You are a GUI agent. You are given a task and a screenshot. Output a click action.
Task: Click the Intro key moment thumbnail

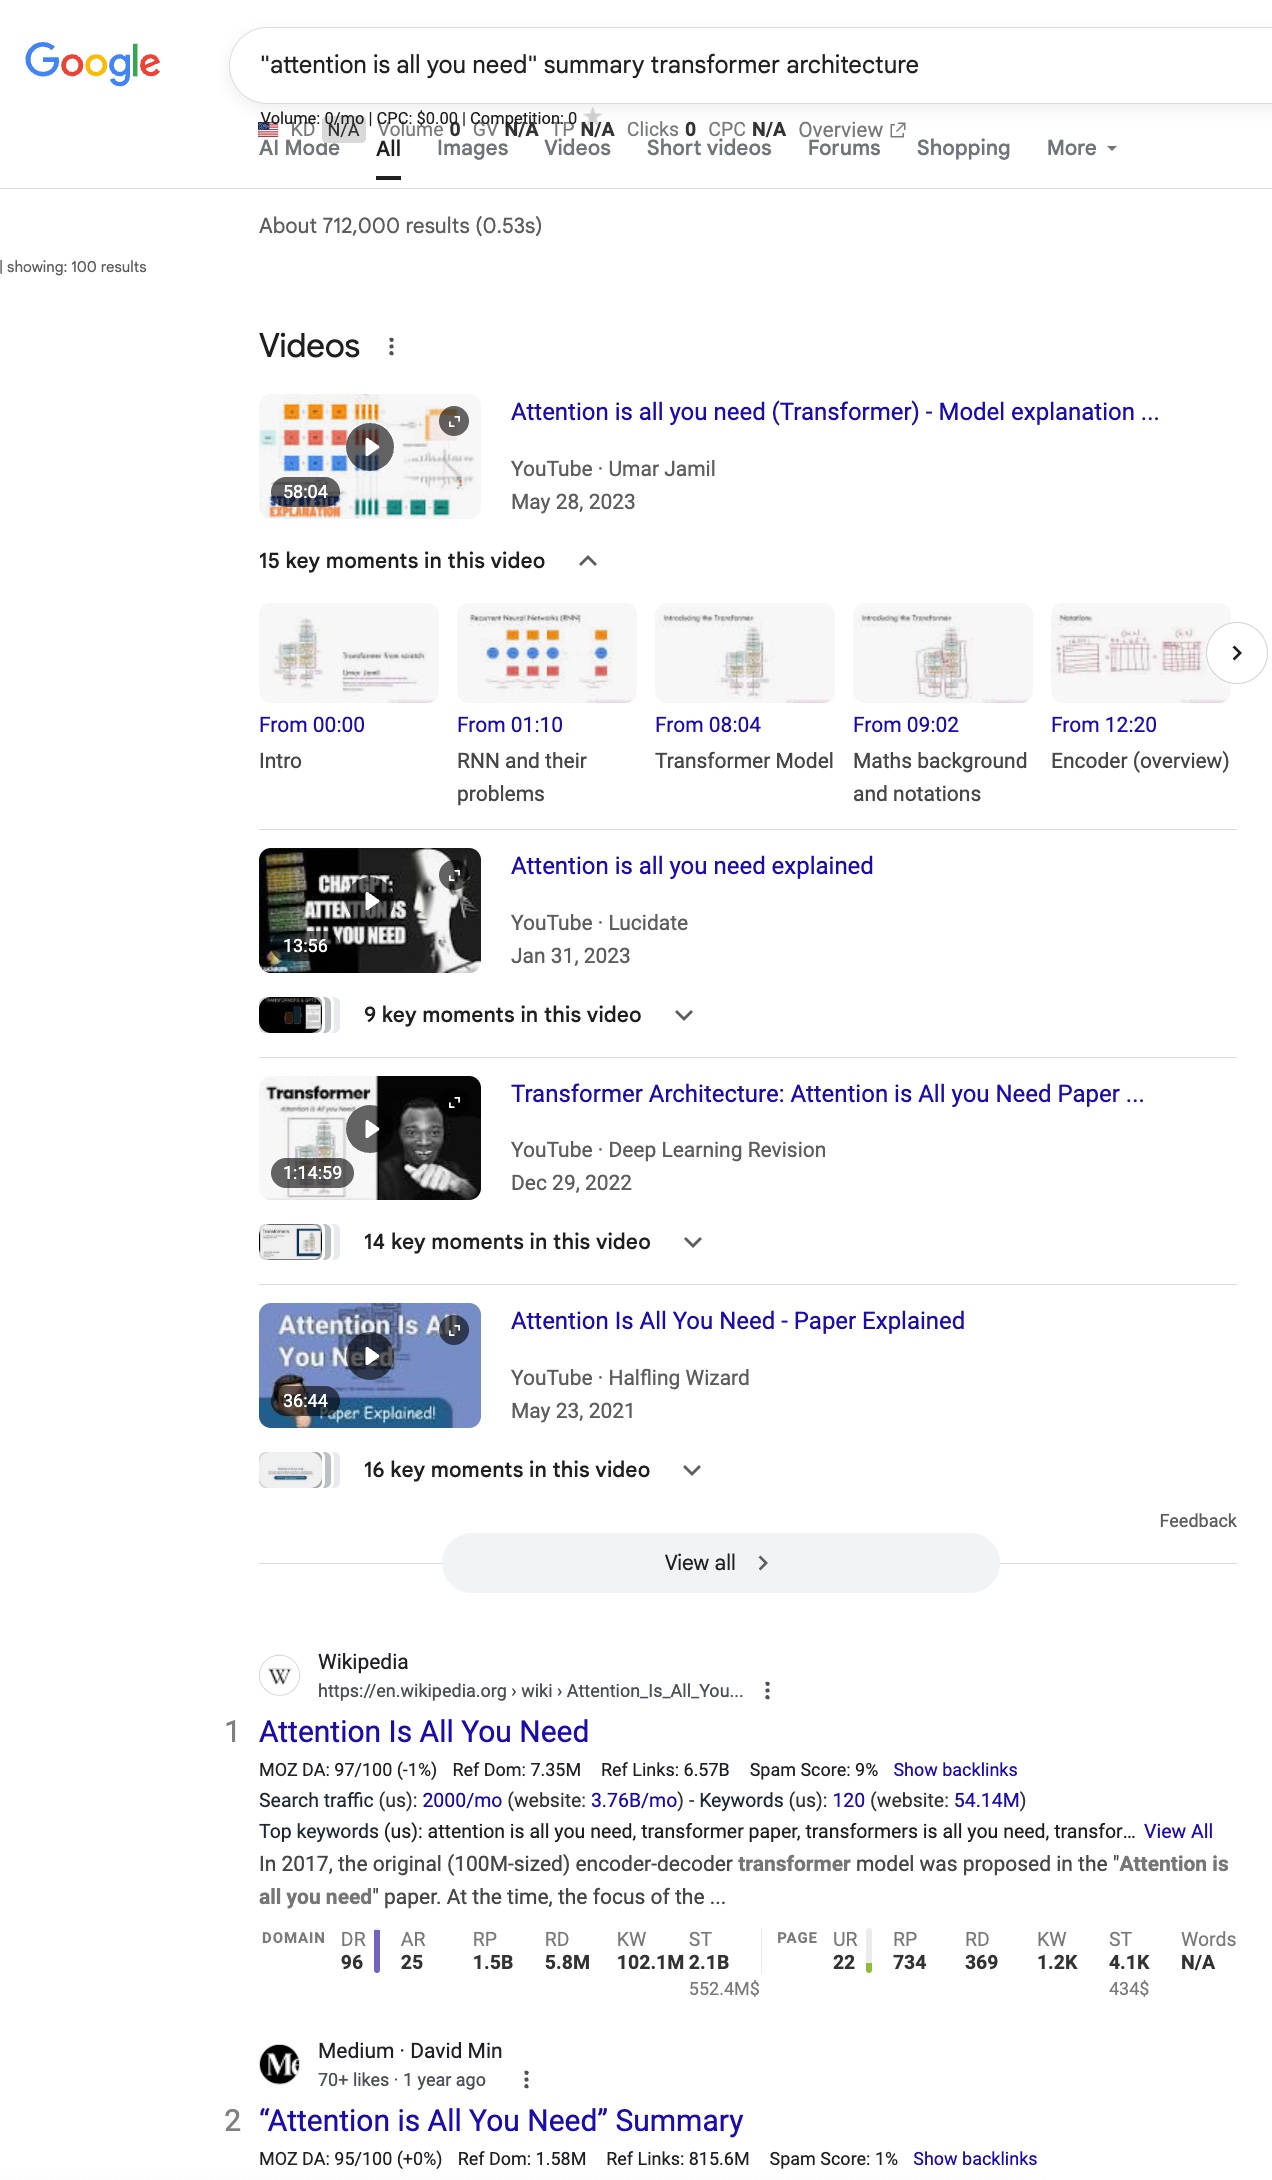(x=349, y=653)
